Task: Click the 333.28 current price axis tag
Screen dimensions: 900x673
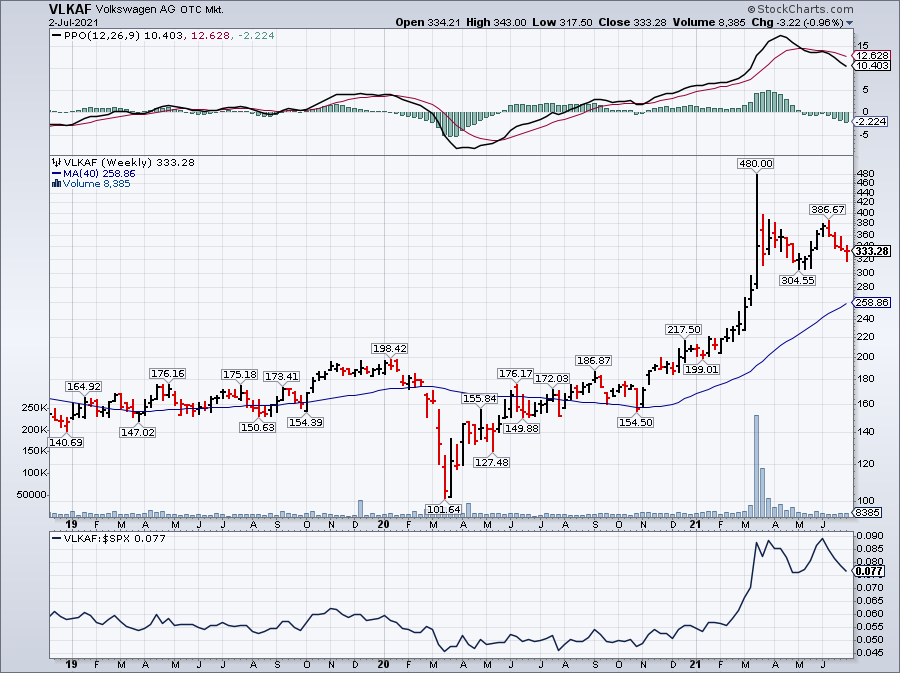Action: tap(866, 250)
